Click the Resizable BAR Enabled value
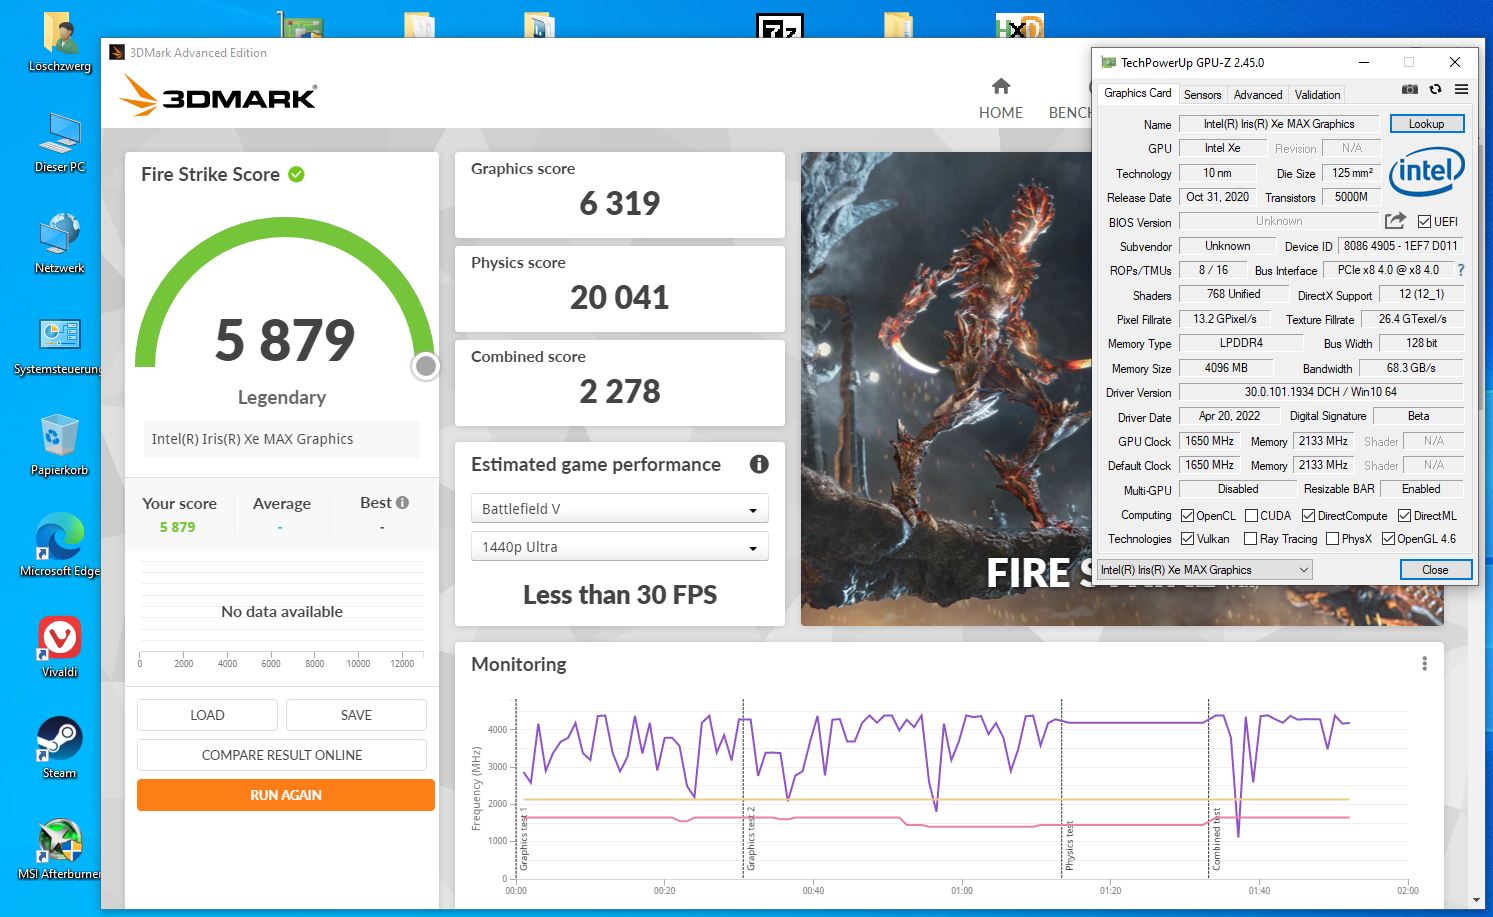This screenshot has height=917, width=1493. point(1421,489)
